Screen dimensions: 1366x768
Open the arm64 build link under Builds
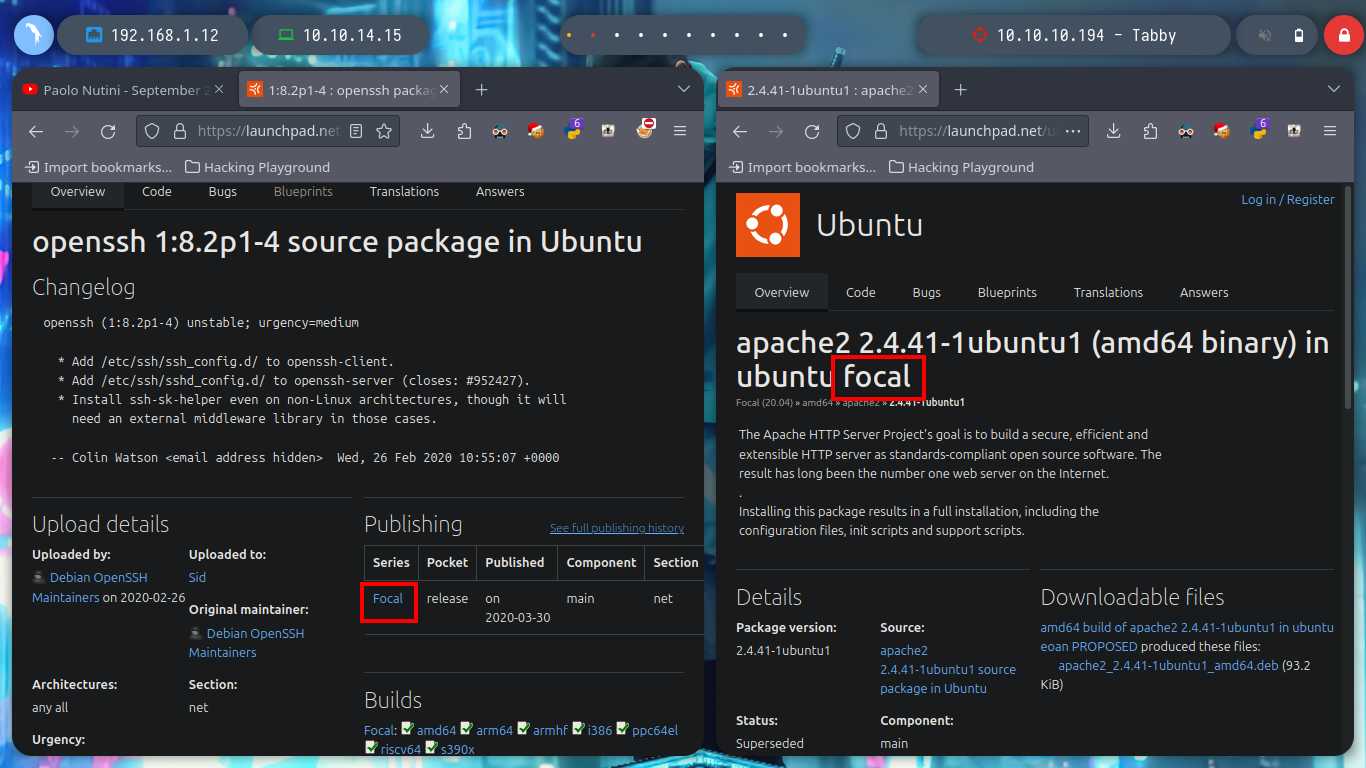coord(495,731)
